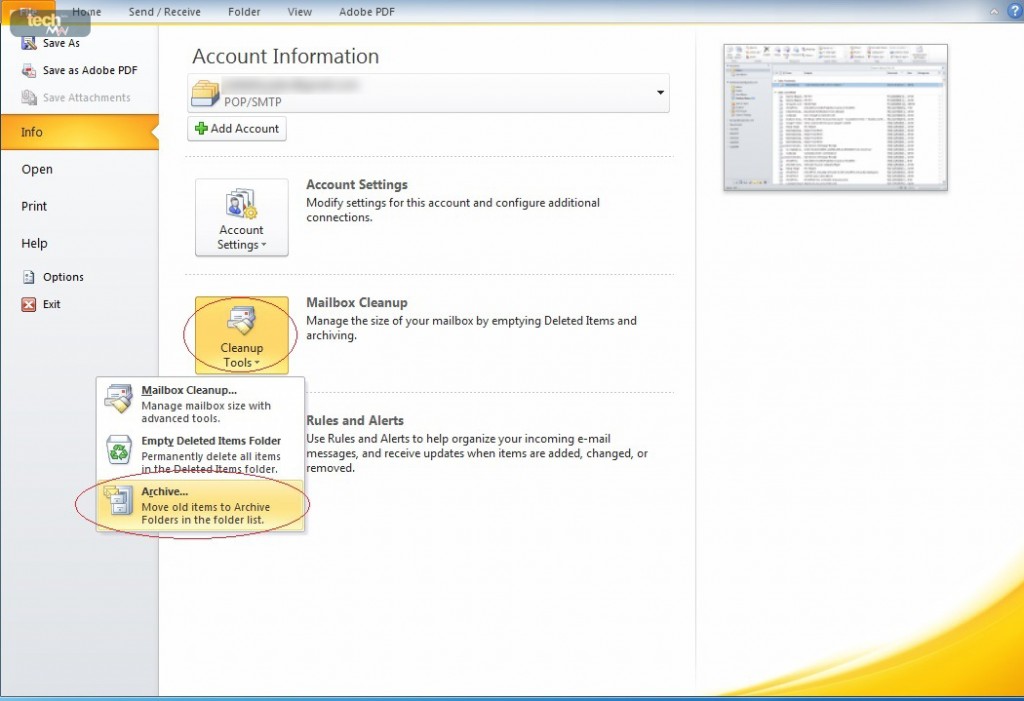Click the red Exit X icon
Screen dimensions: 1024x701
29,304
